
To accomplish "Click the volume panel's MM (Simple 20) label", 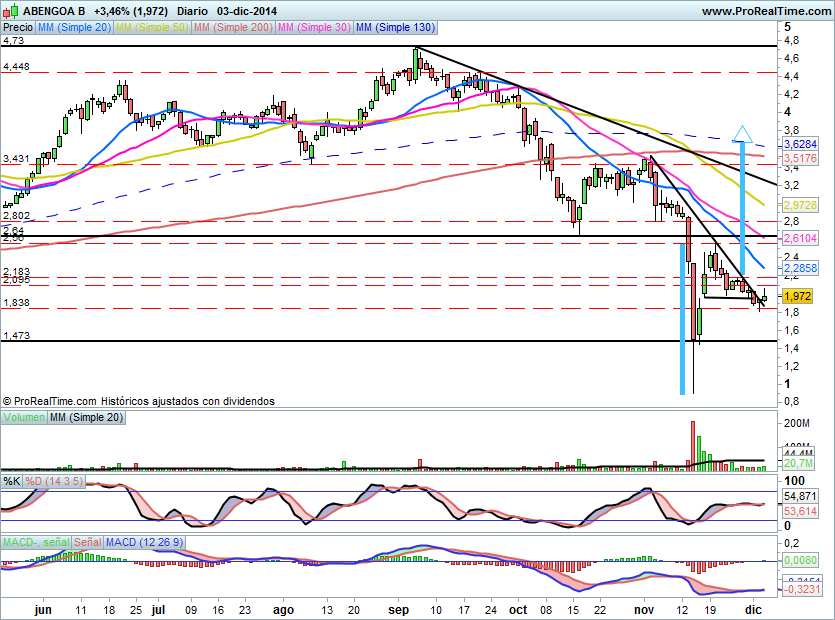I will coord(87,416).
